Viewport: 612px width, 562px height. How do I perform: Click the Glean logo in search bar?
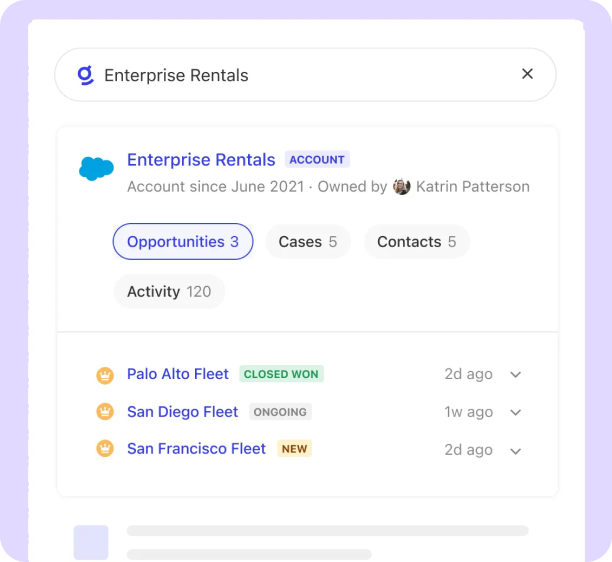pos(85,75)
